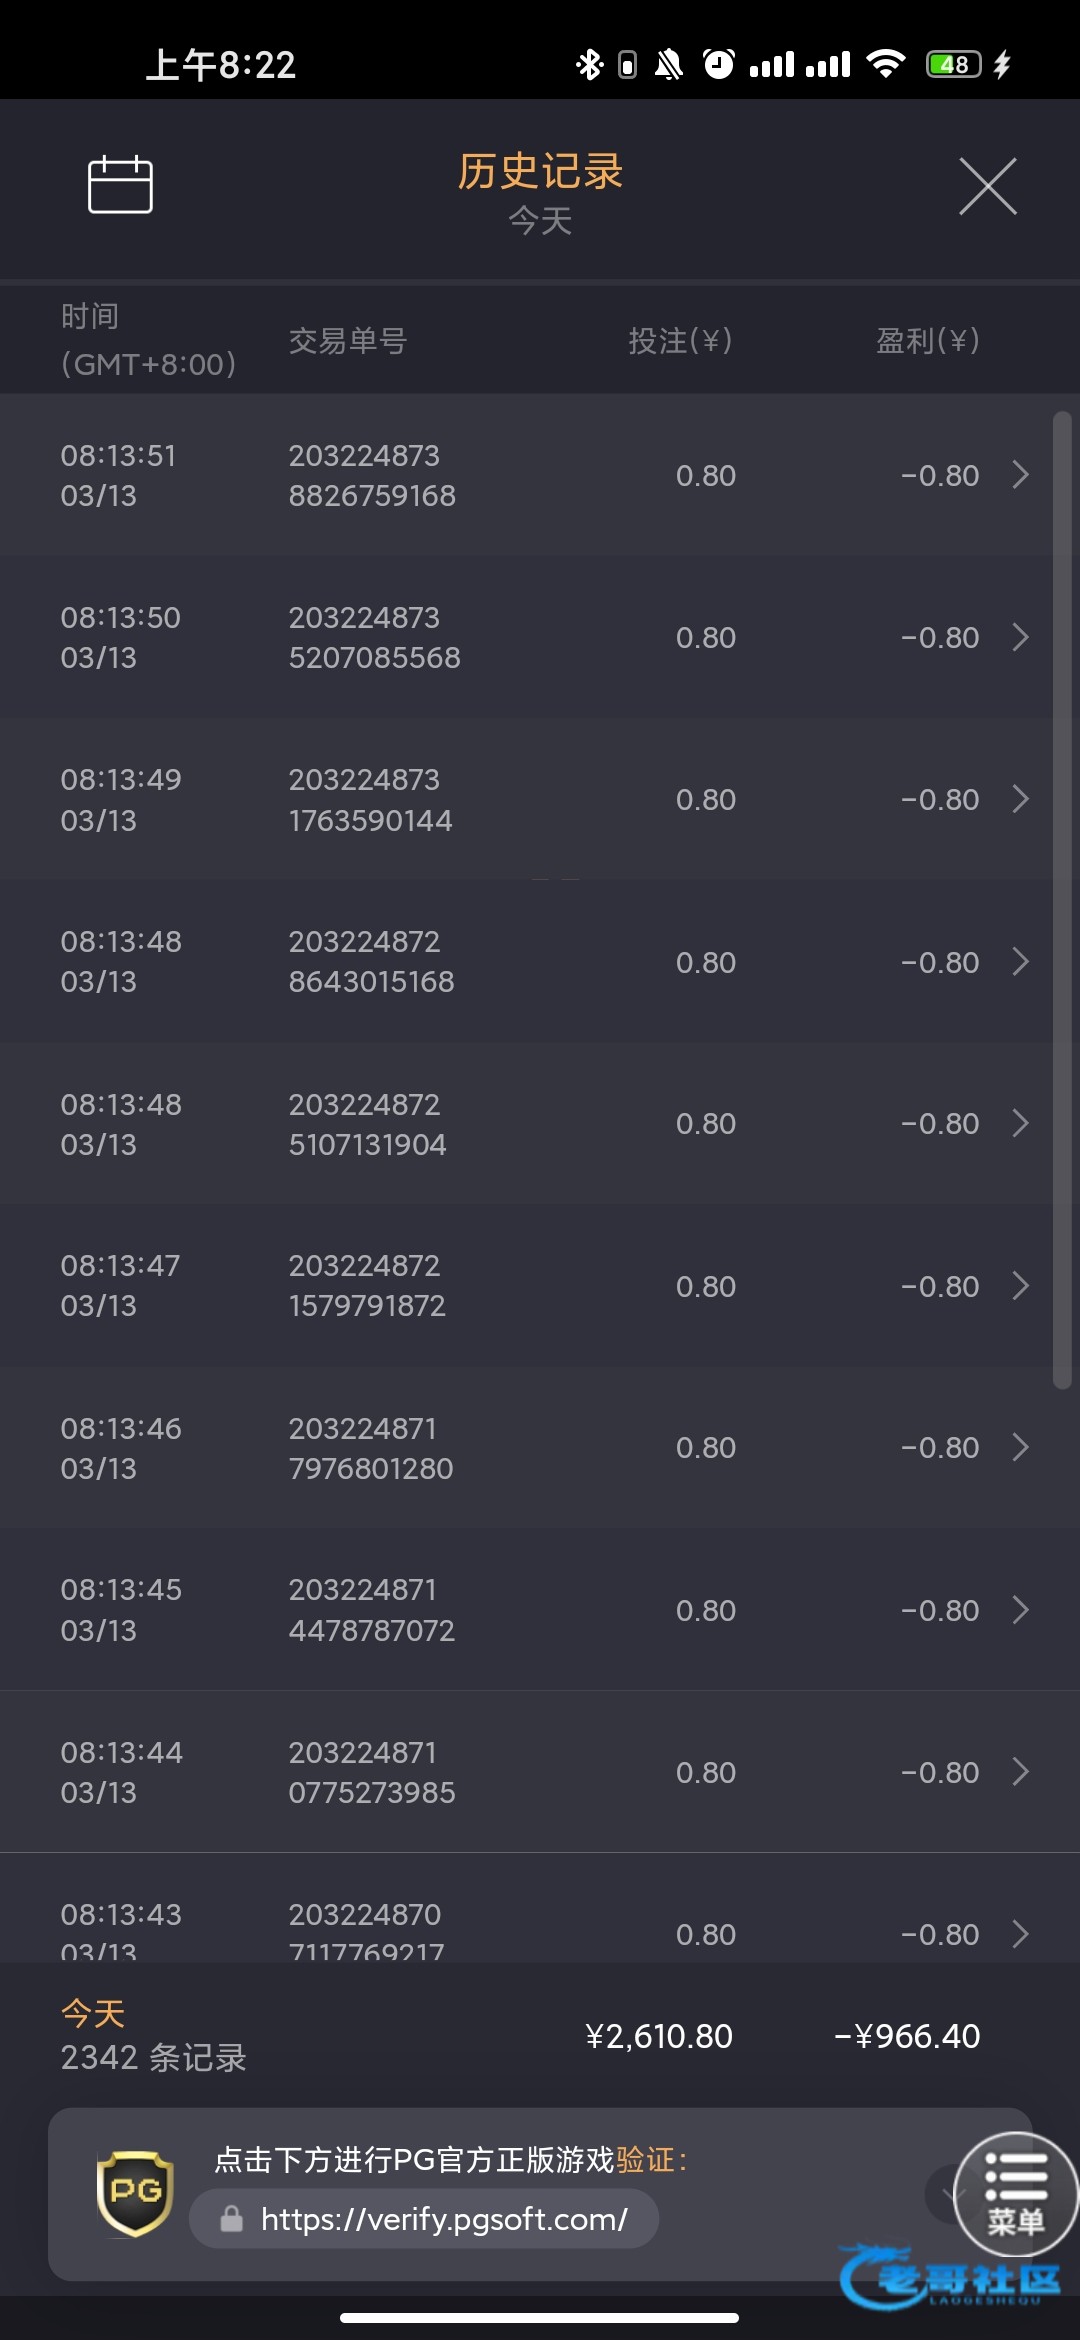Click the PG shield logo

pyautogui.click(x=135, y=2193)
